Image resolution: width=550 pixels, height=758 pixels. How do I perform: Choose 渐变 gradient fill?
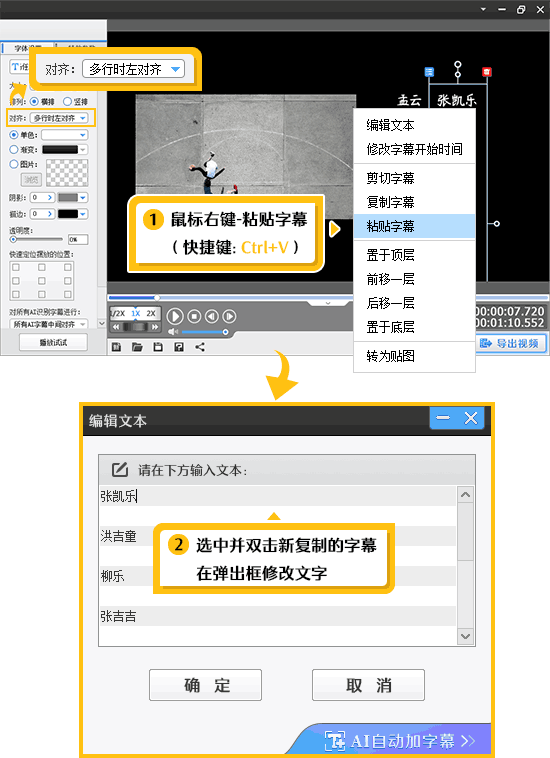pyautogui.click(x=14, y=150)
